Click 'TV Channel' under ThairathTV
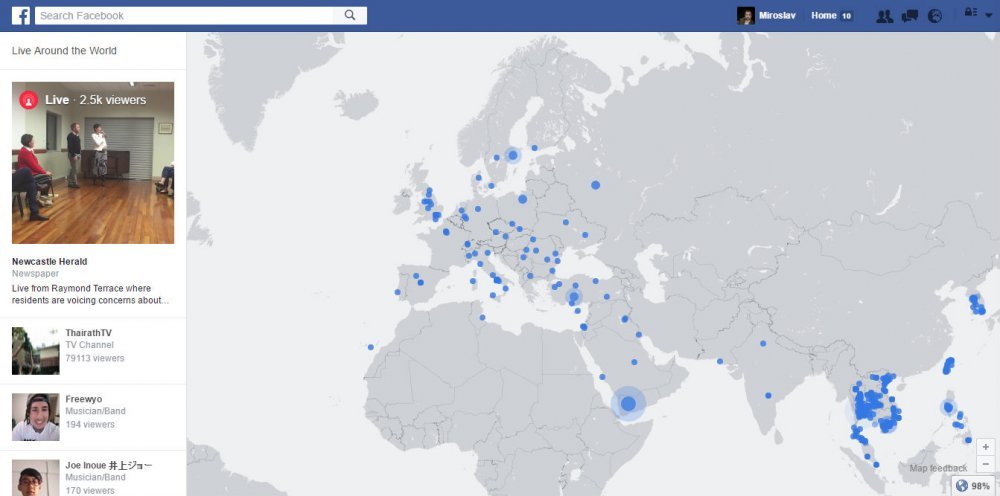 (89, 346)
